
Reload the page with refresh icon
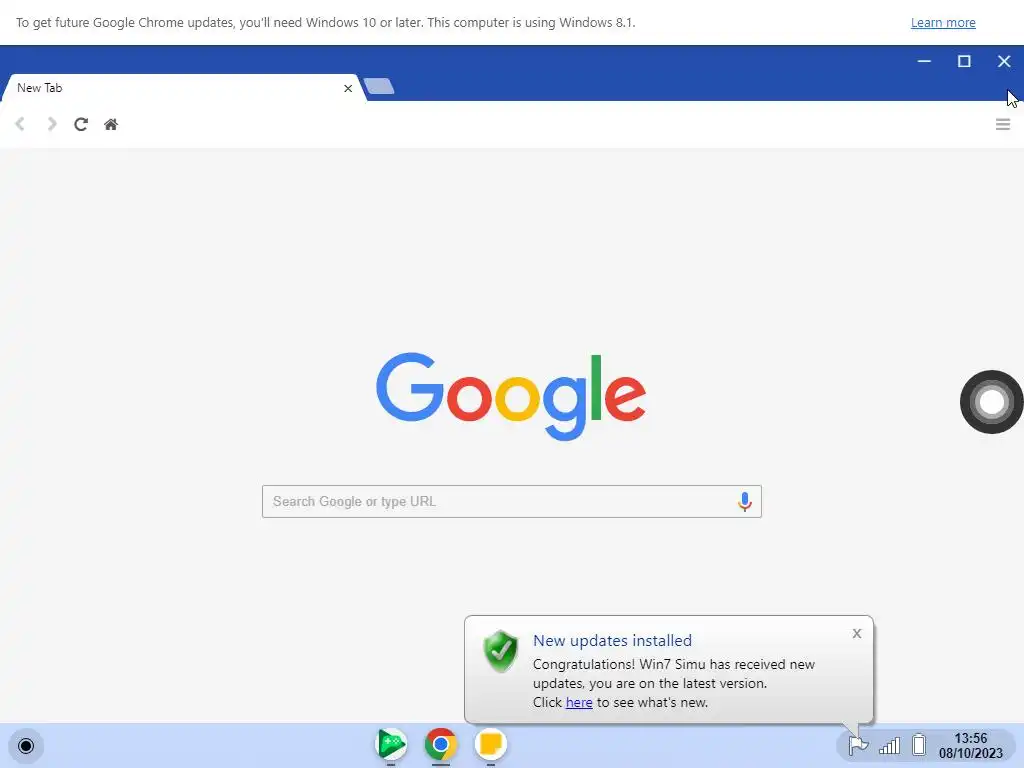[x=81, y=124]
